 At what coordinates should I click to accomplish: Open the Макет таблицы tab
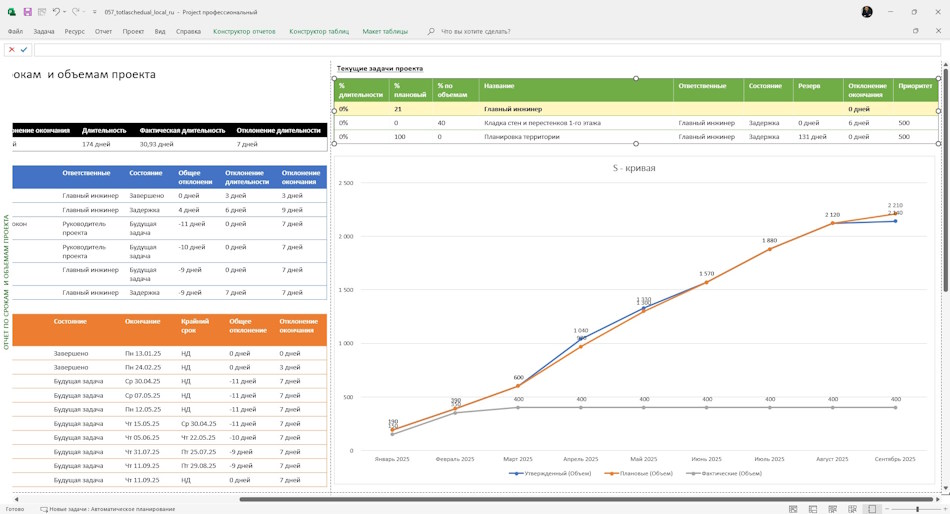[385, 31]
